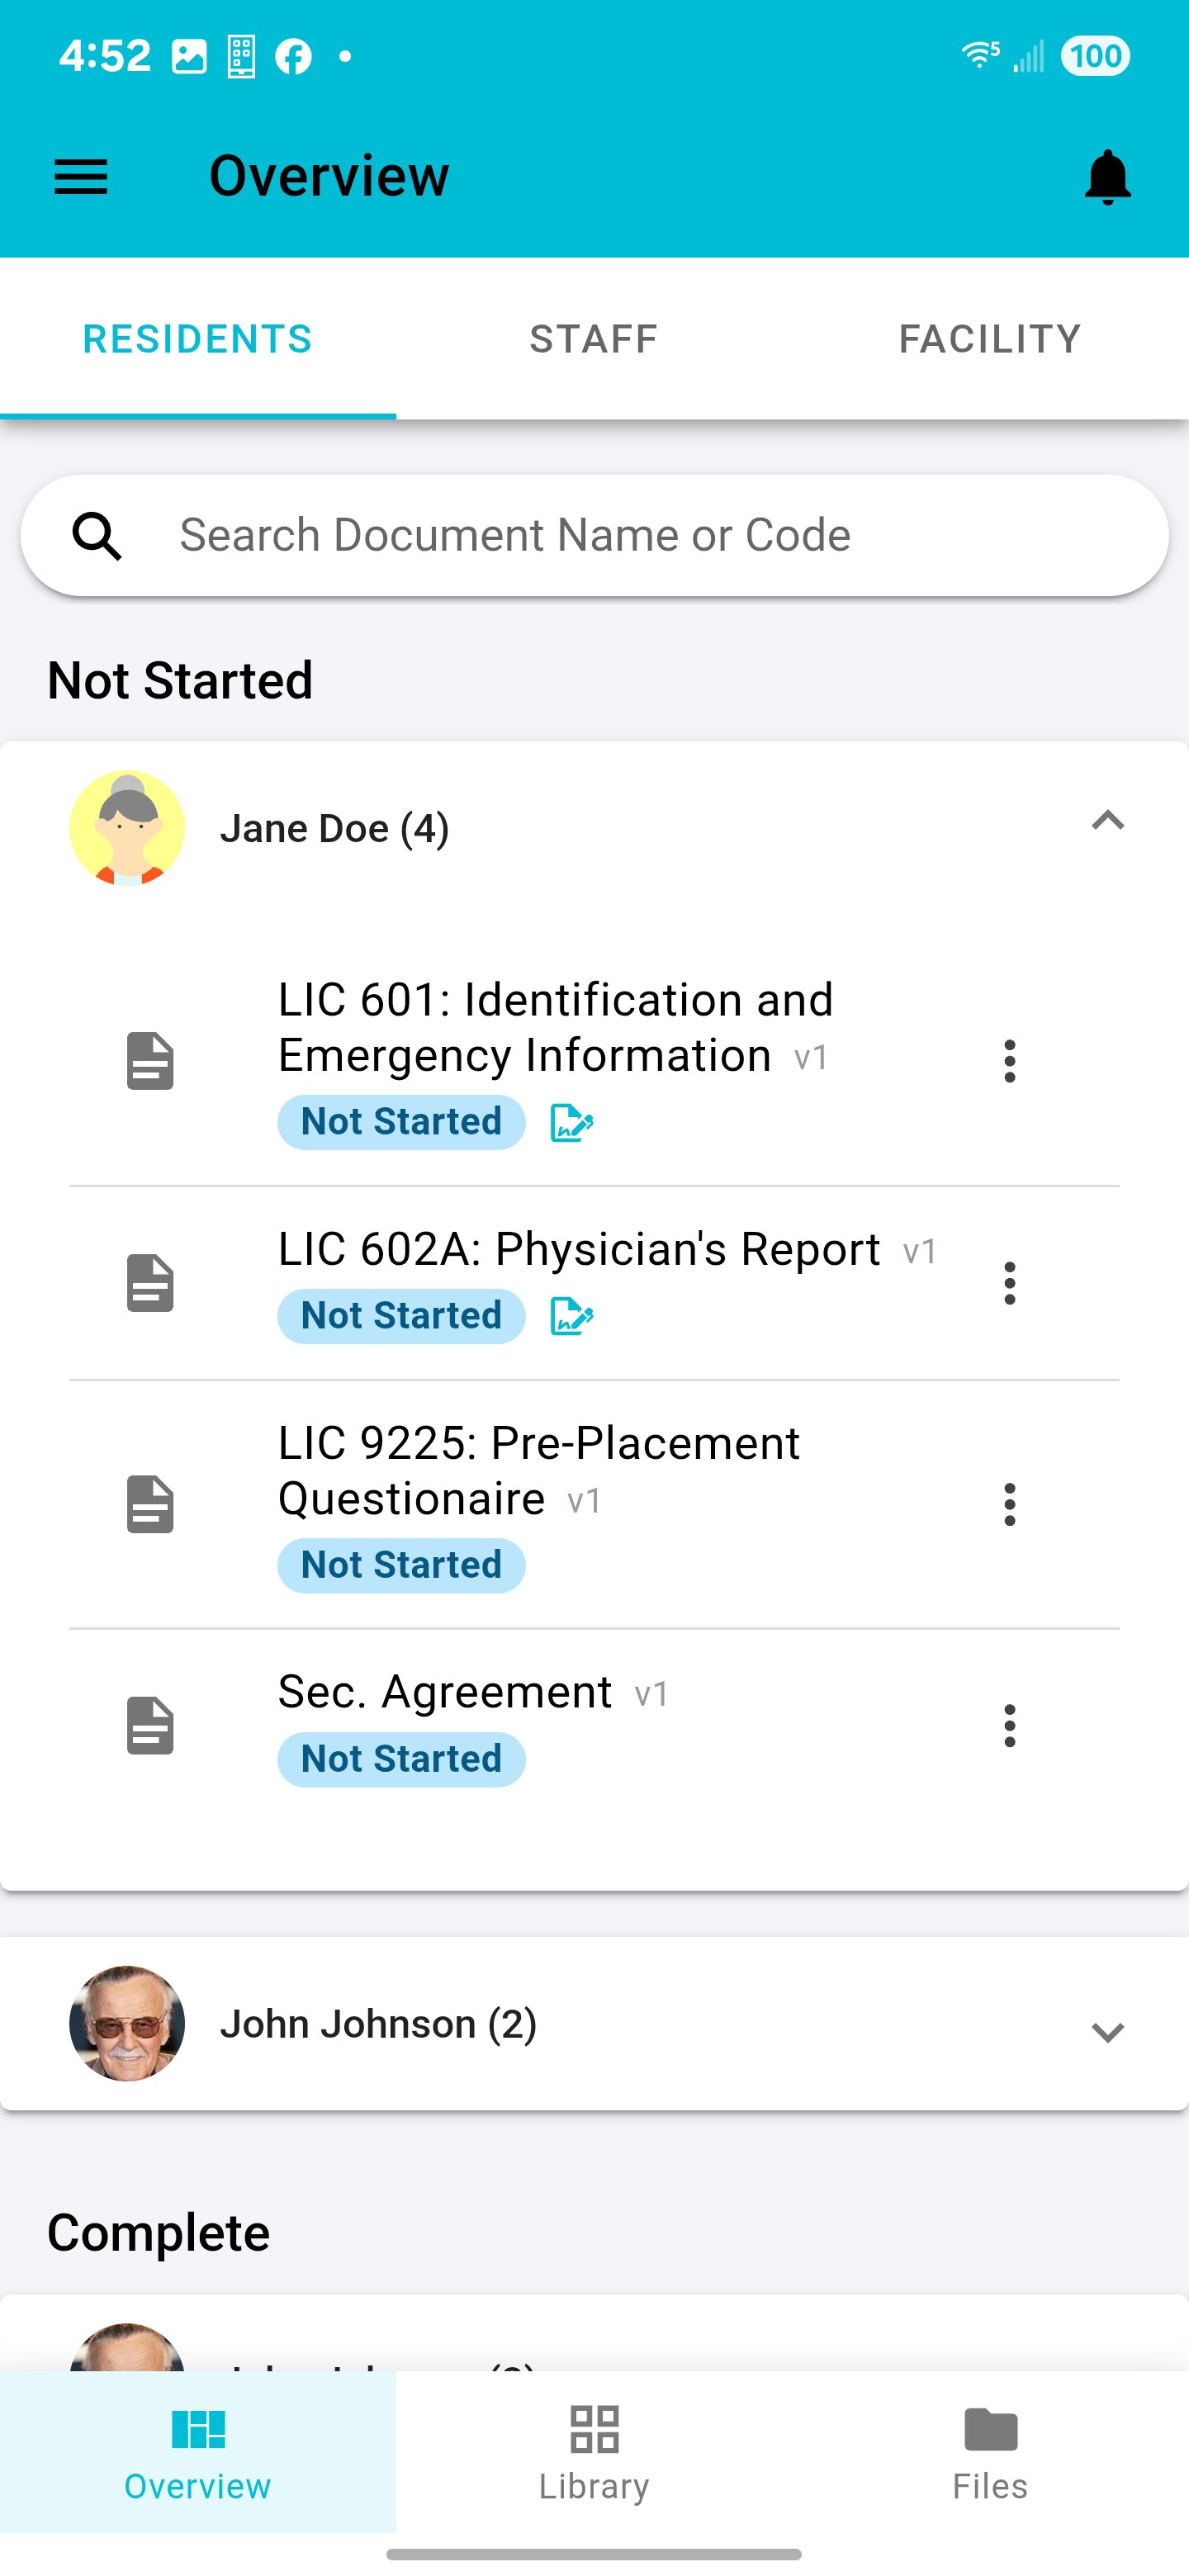Click the search magnifier icon
This screenshot has height=2576, width=1189.
97,536
